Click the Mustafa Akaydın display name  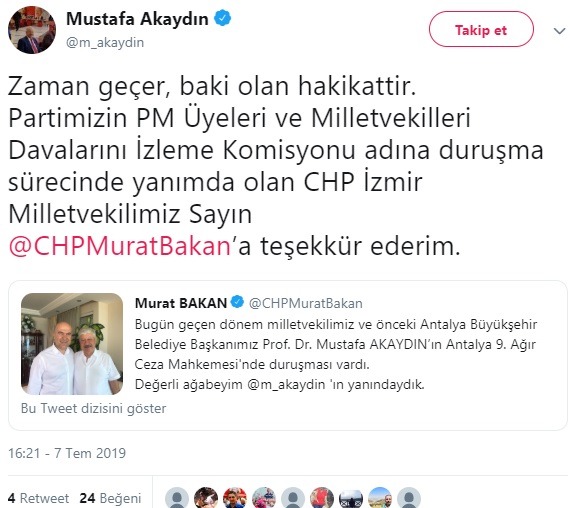137,19
